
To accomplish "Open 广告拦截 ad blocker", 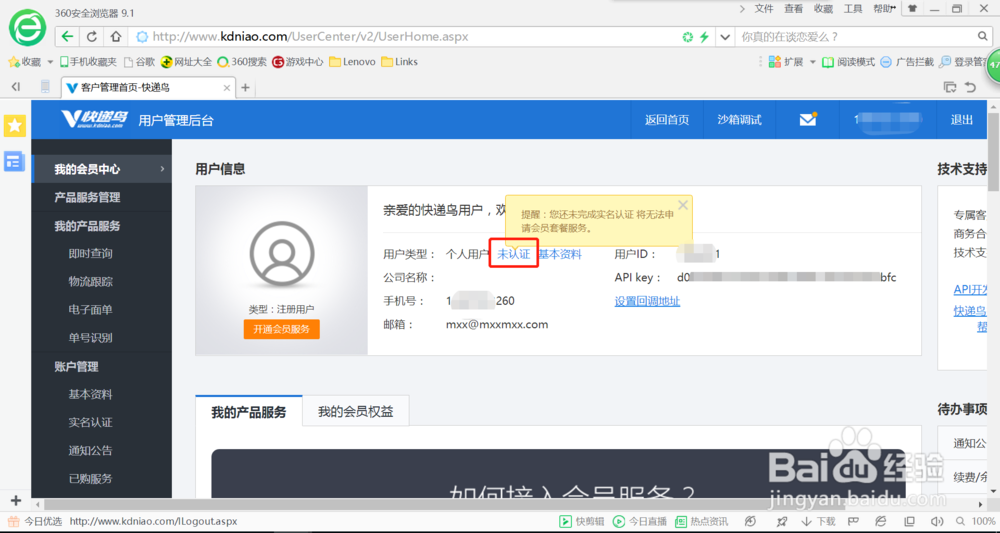I will tap(907, 62).
